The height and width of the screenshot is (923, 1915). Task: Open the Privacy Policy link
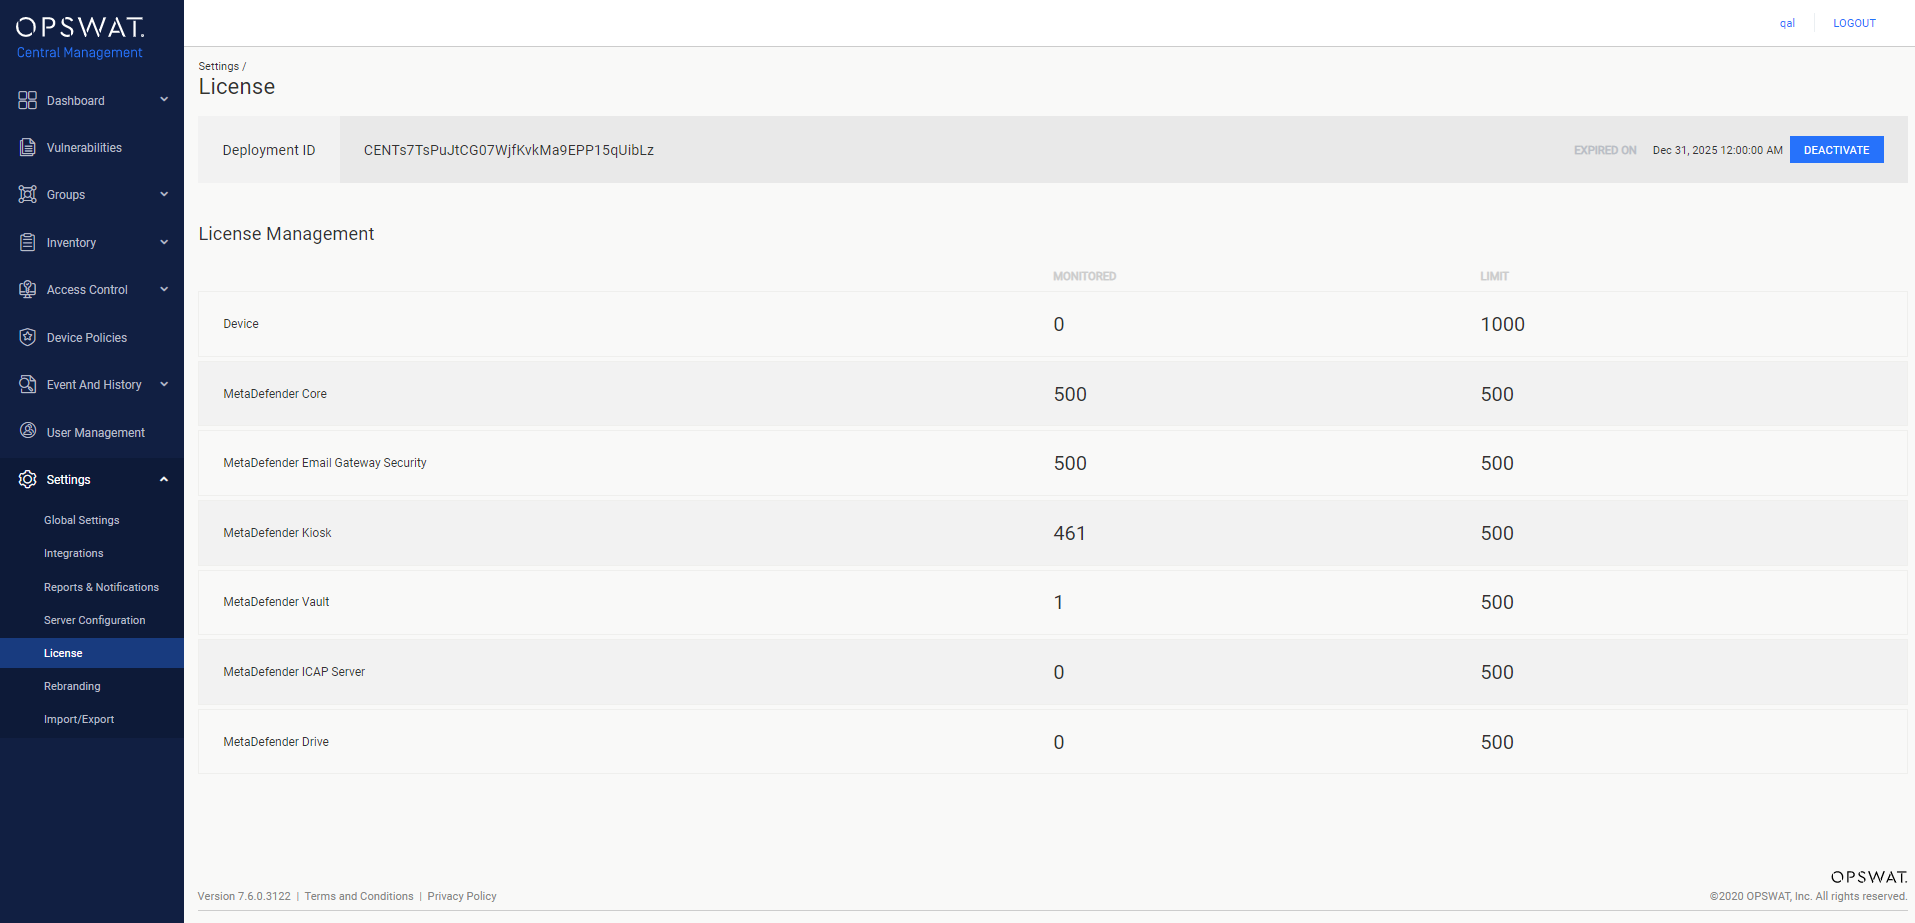click(462, 896)
